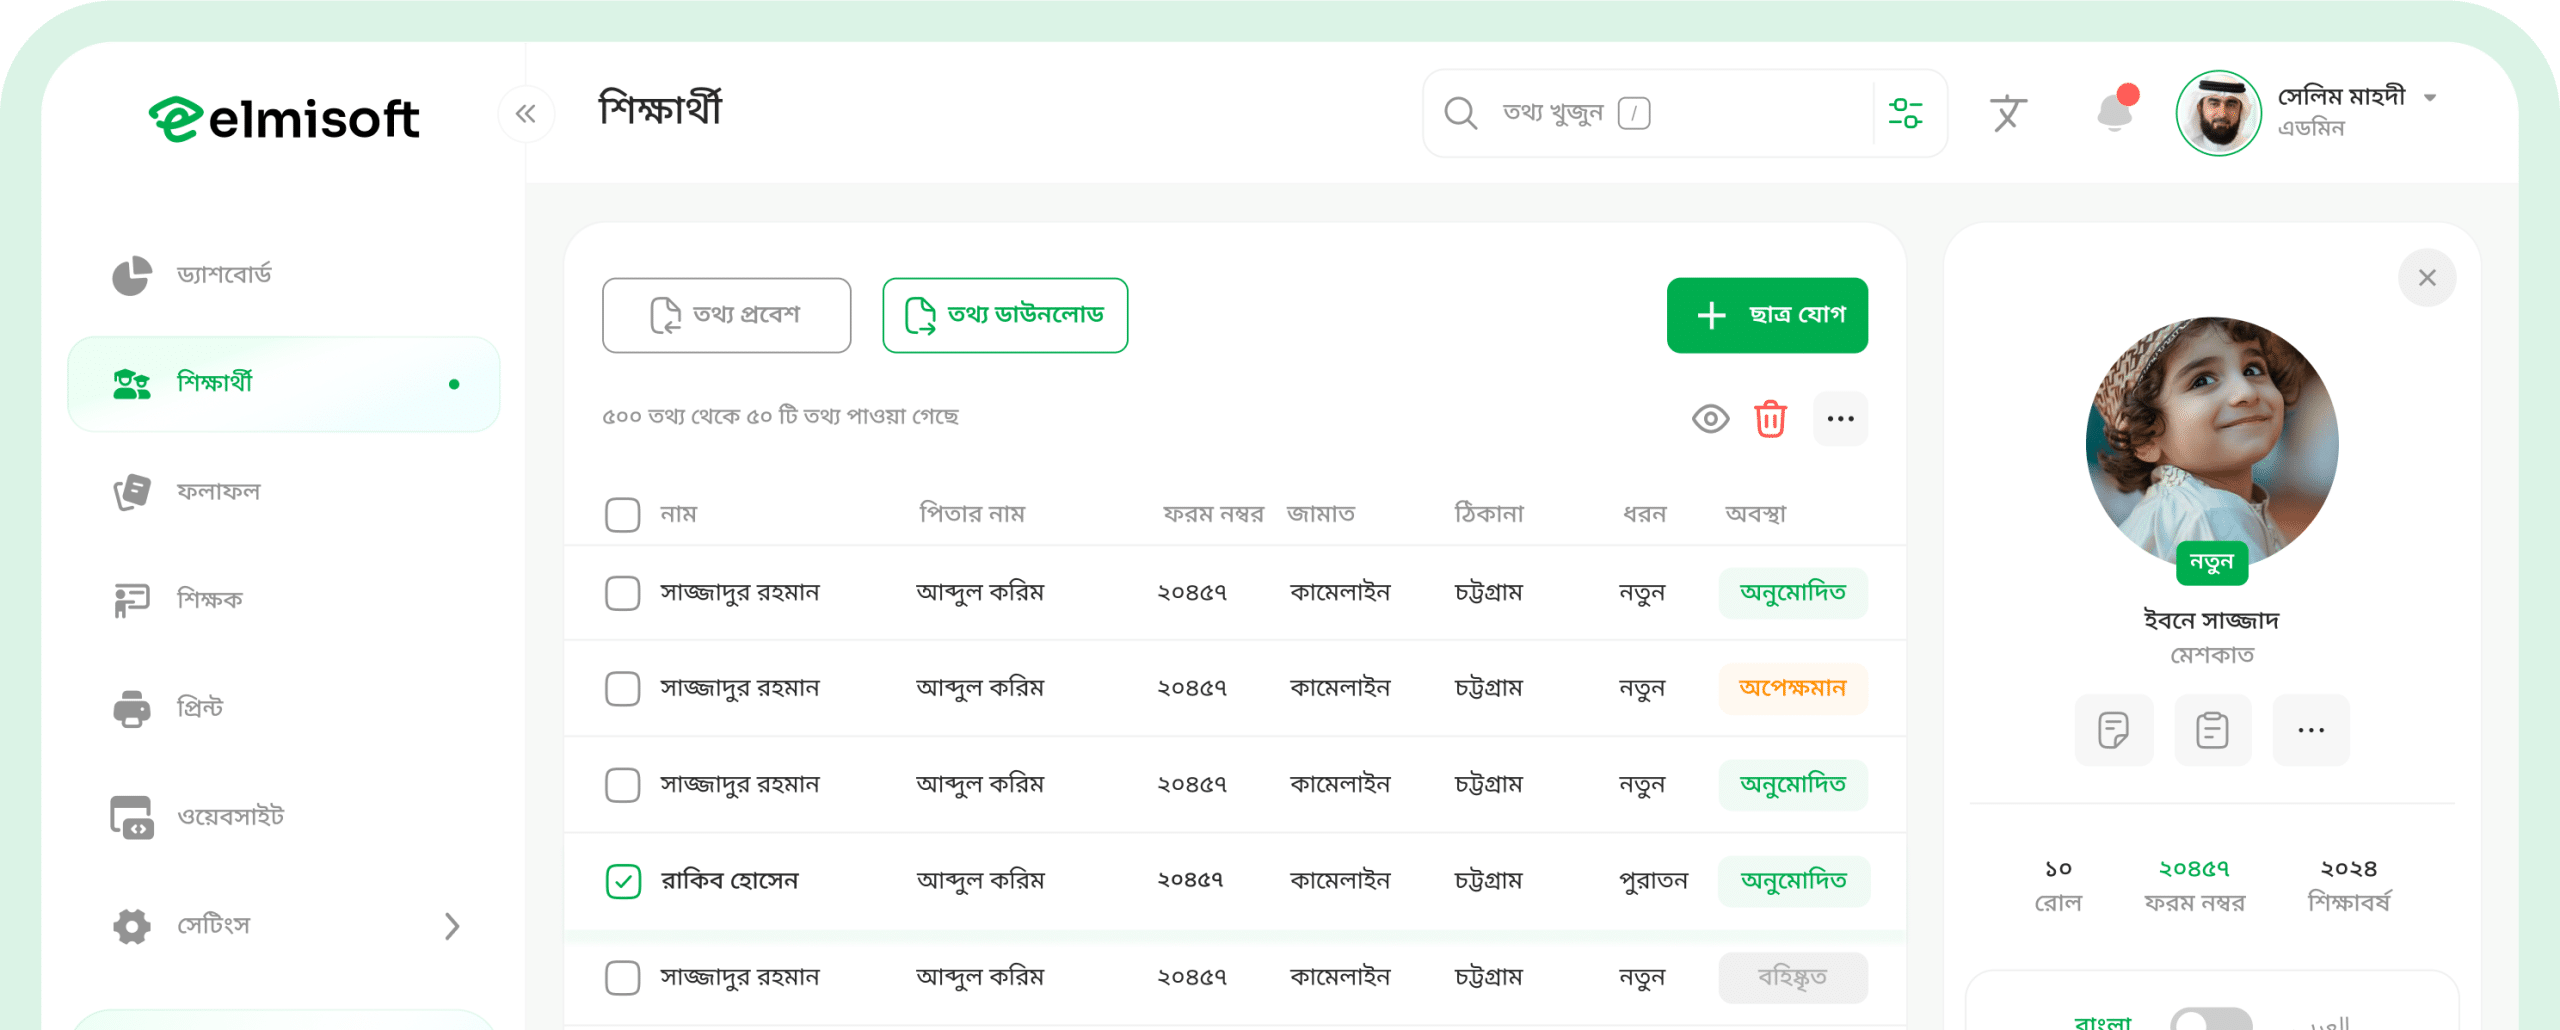Collapse the sidebar with double-chevron button

pyautogui.click(x=526, y=114)
